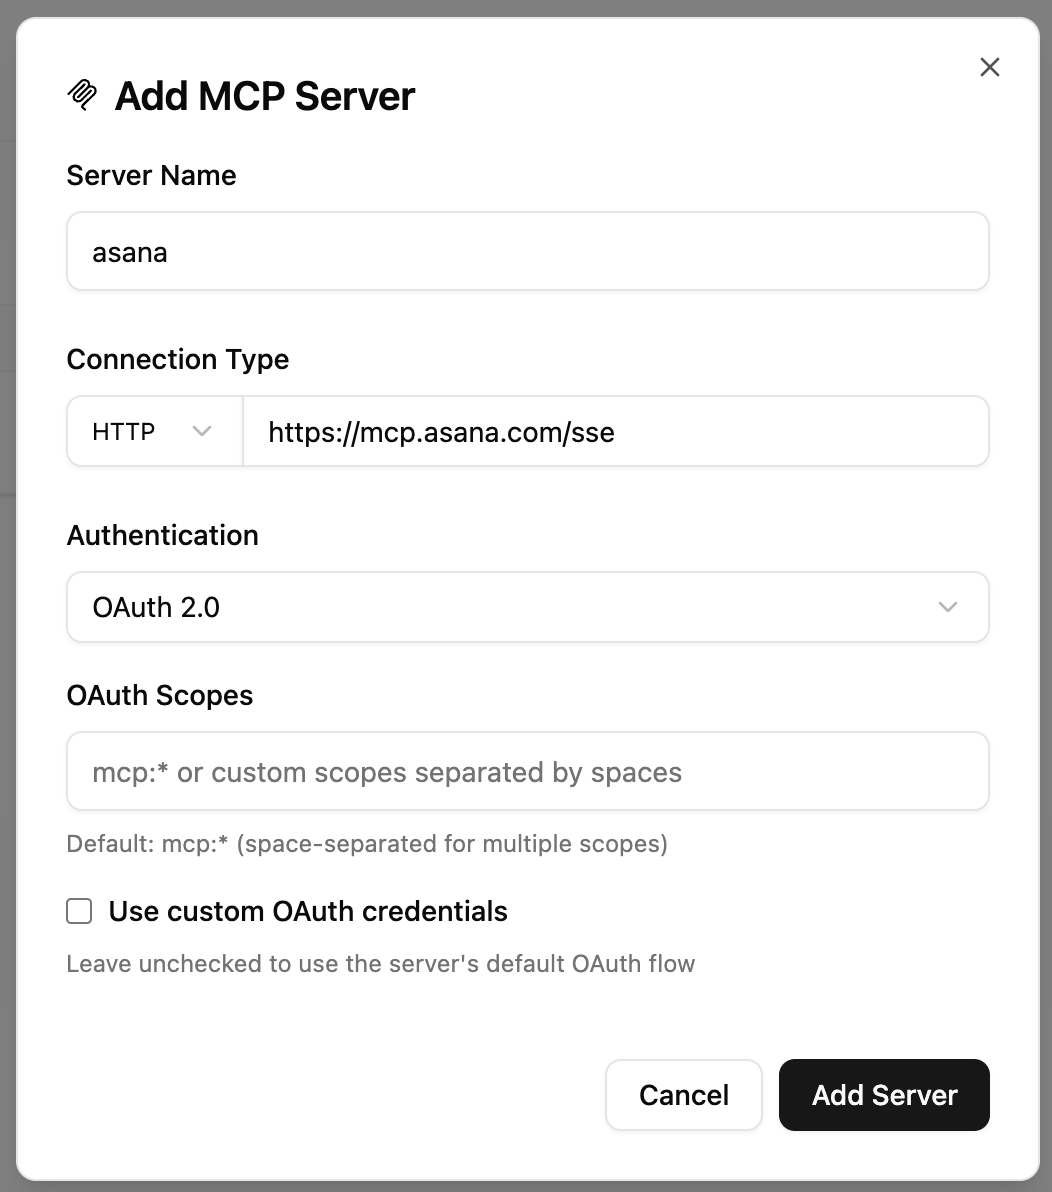
Task: Click the Server Name label
Action: (151, 176)
